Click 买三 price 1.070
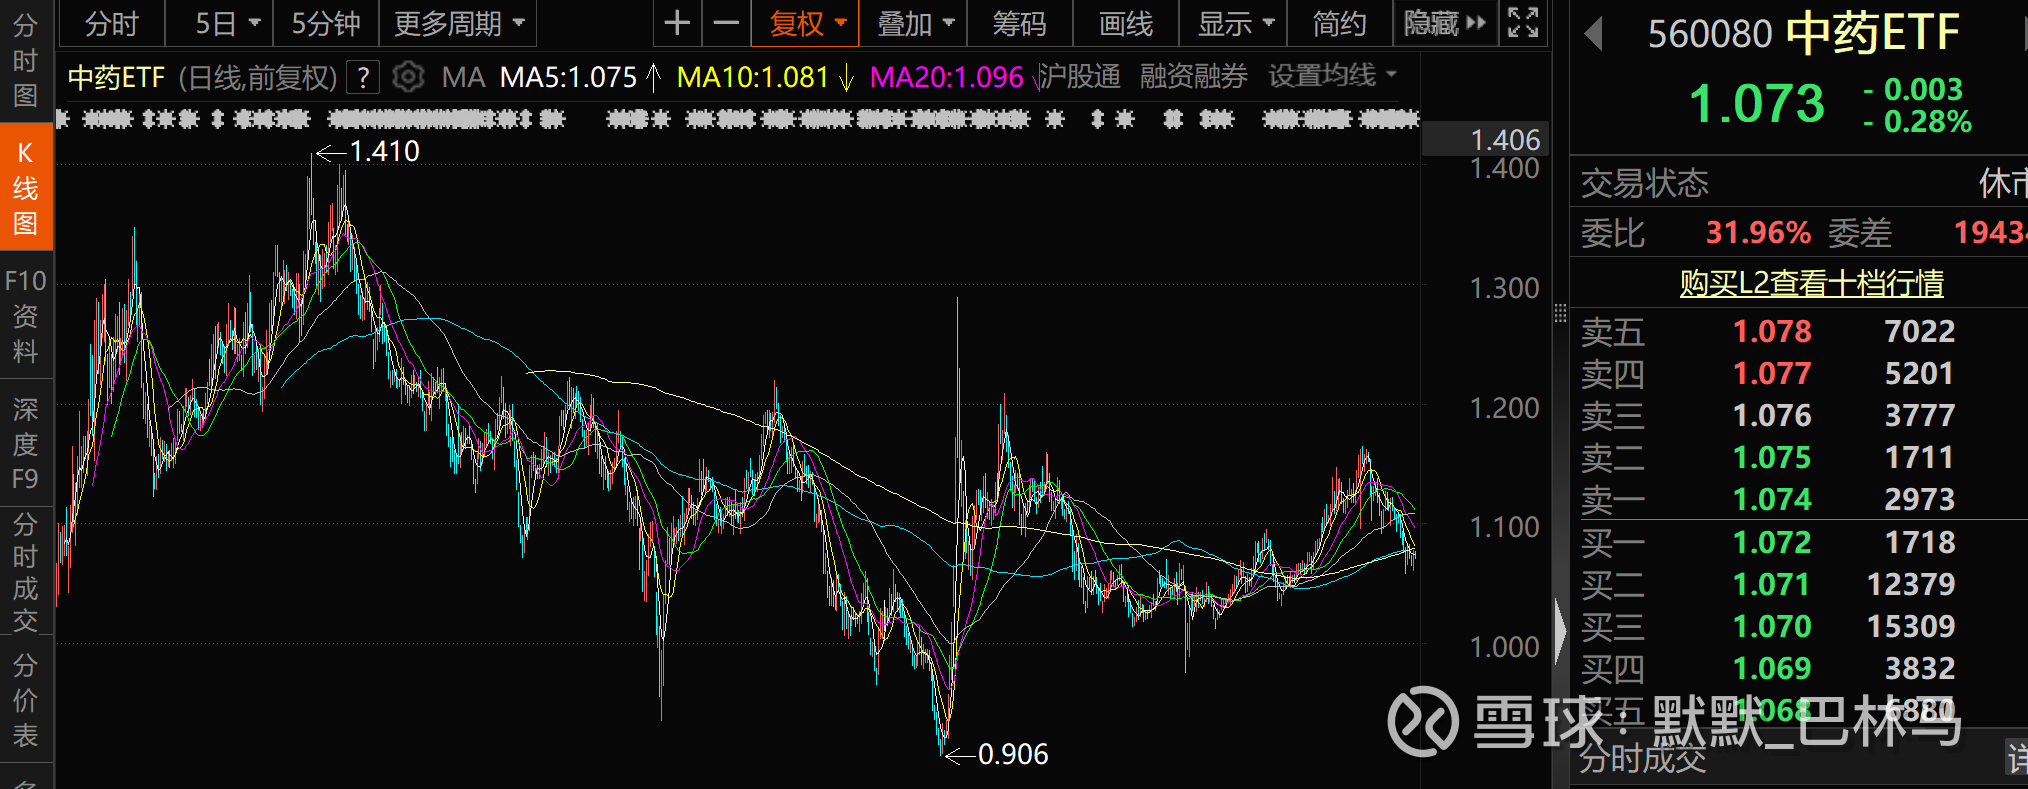The image size is (2028, 789). pos(1772,626)
